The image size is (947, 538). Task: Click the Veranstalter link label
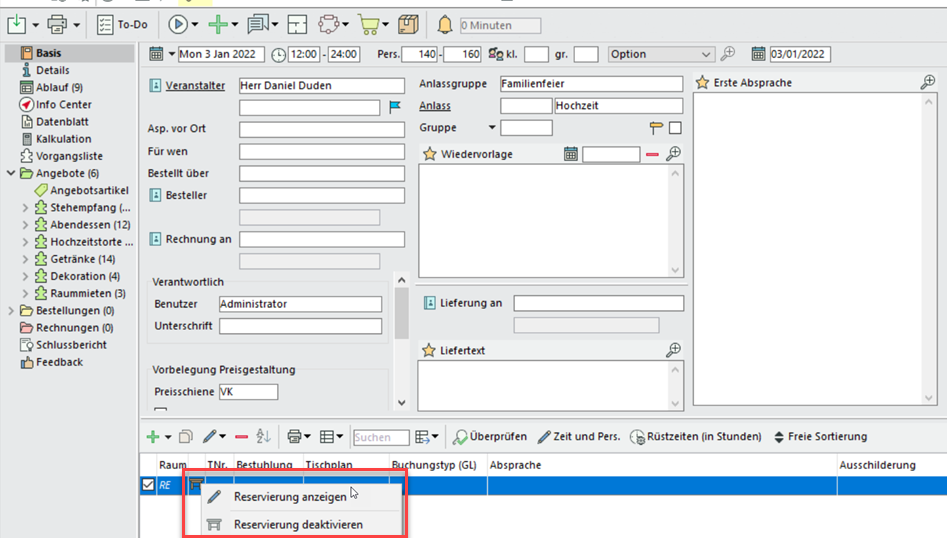pos(195,86)
